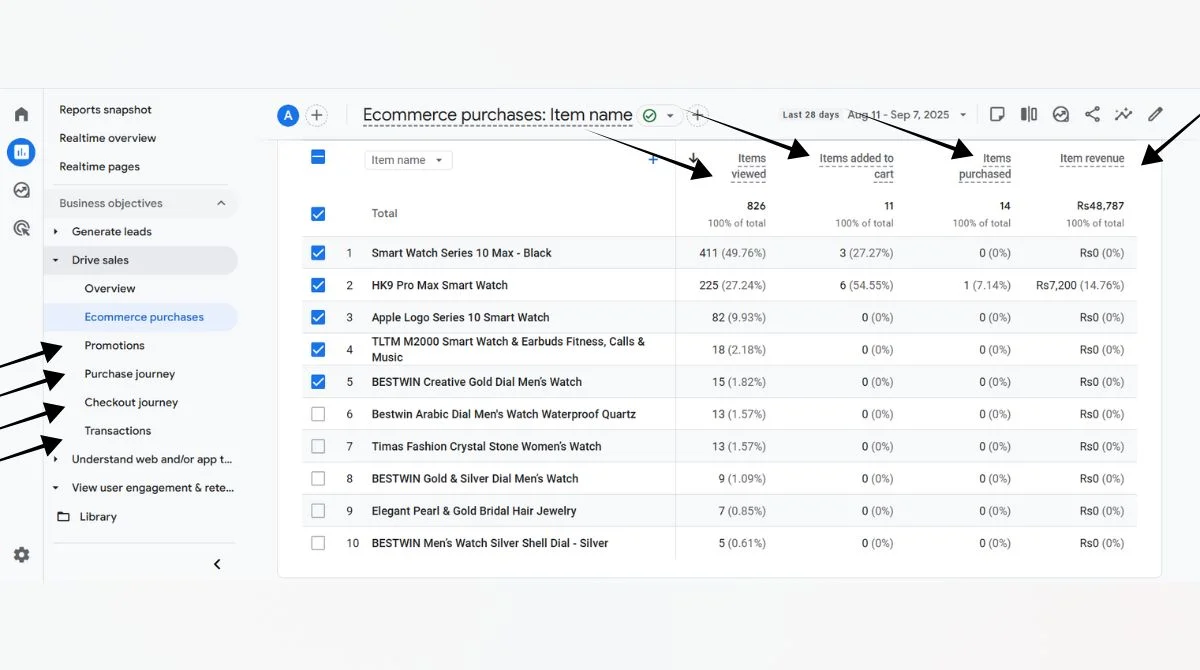
Task: Collapse the sidebar navigation panel
Action: [x=217, y=564]
